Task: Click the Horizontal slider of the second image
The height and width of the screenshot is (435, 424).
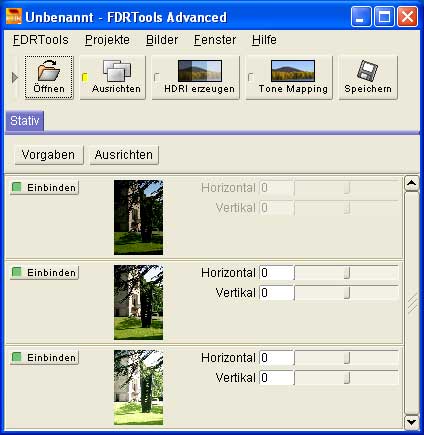Action: (346, 273)
